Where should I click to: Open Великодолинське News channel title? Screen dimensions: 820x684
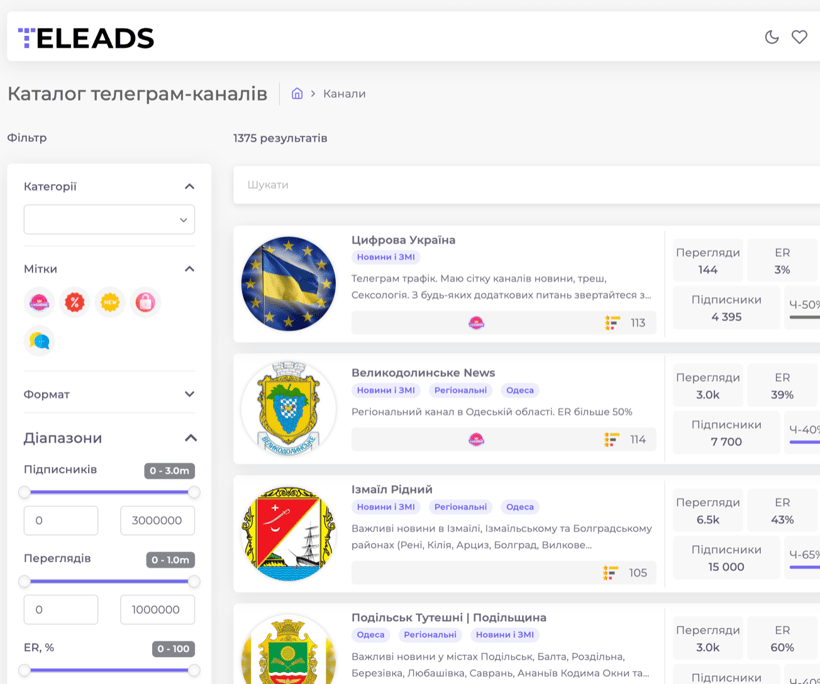click(423, 372)
